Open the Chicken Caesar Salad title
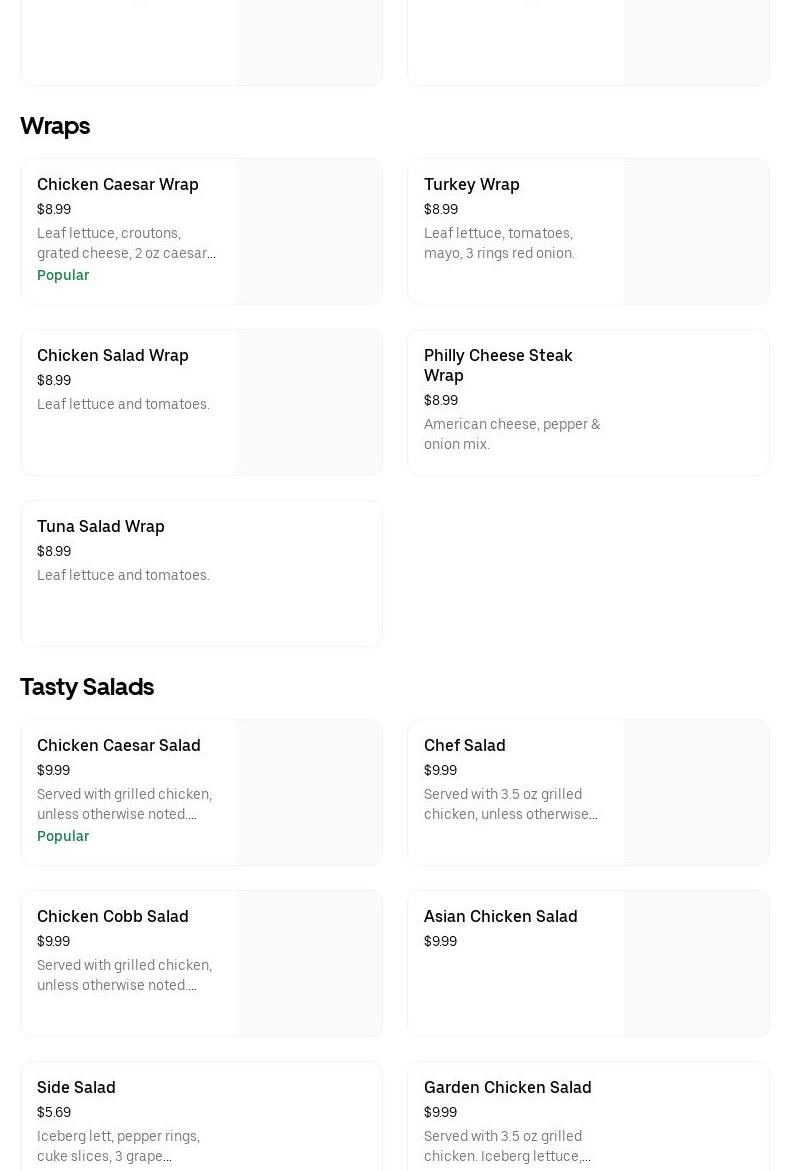This screenshot has width=804, height=1171. (x=119, y=746)
